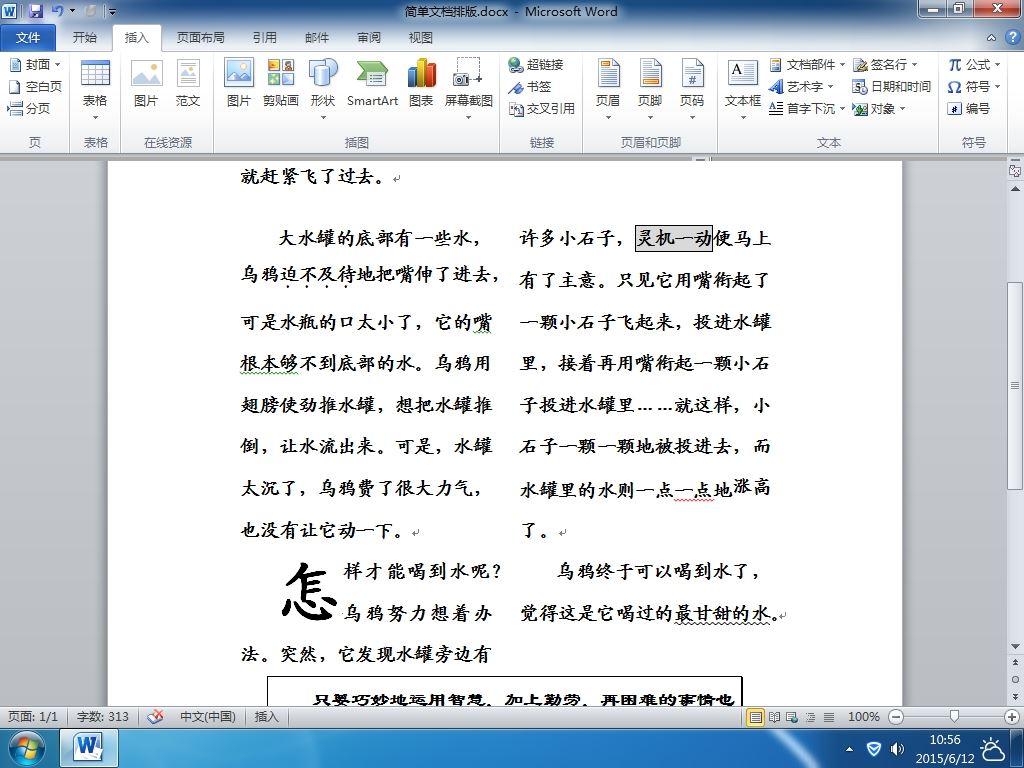
Task: Open the Shapes (形状) gallery
Action: 323,90
